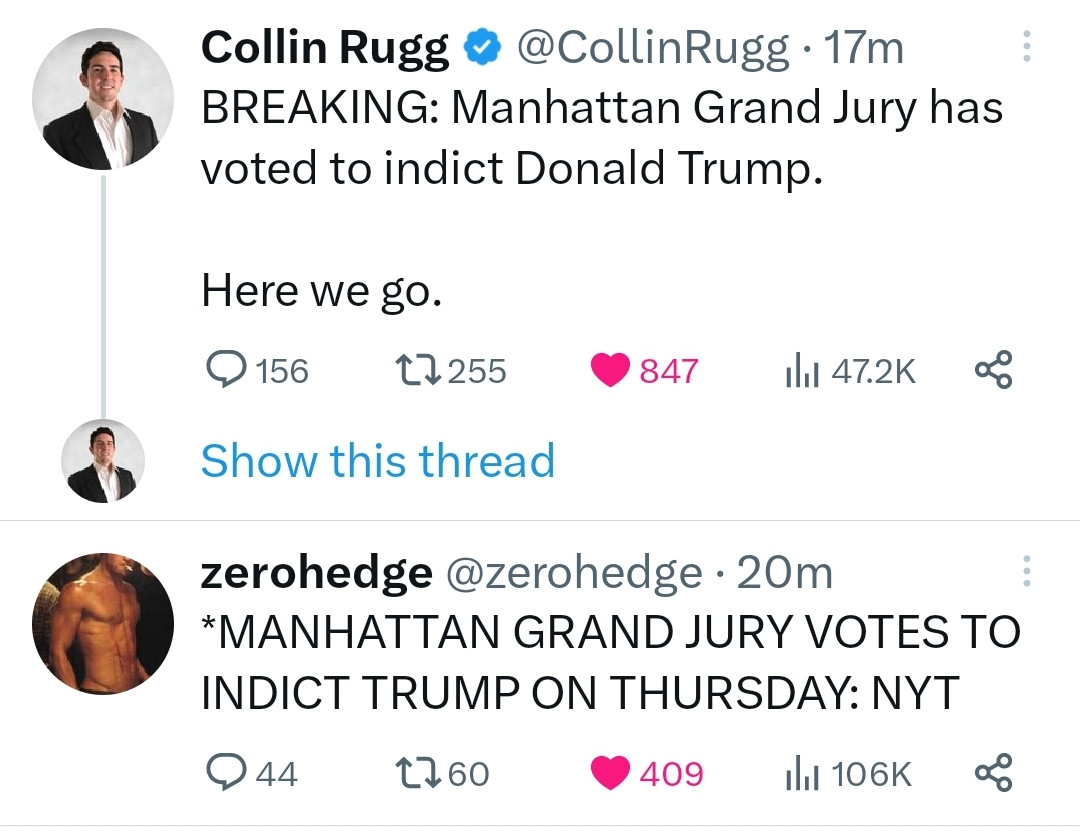Toggle like on the zerohedge tweet
The height and width of the screenshot is (836, 1080).
point(612,773)
